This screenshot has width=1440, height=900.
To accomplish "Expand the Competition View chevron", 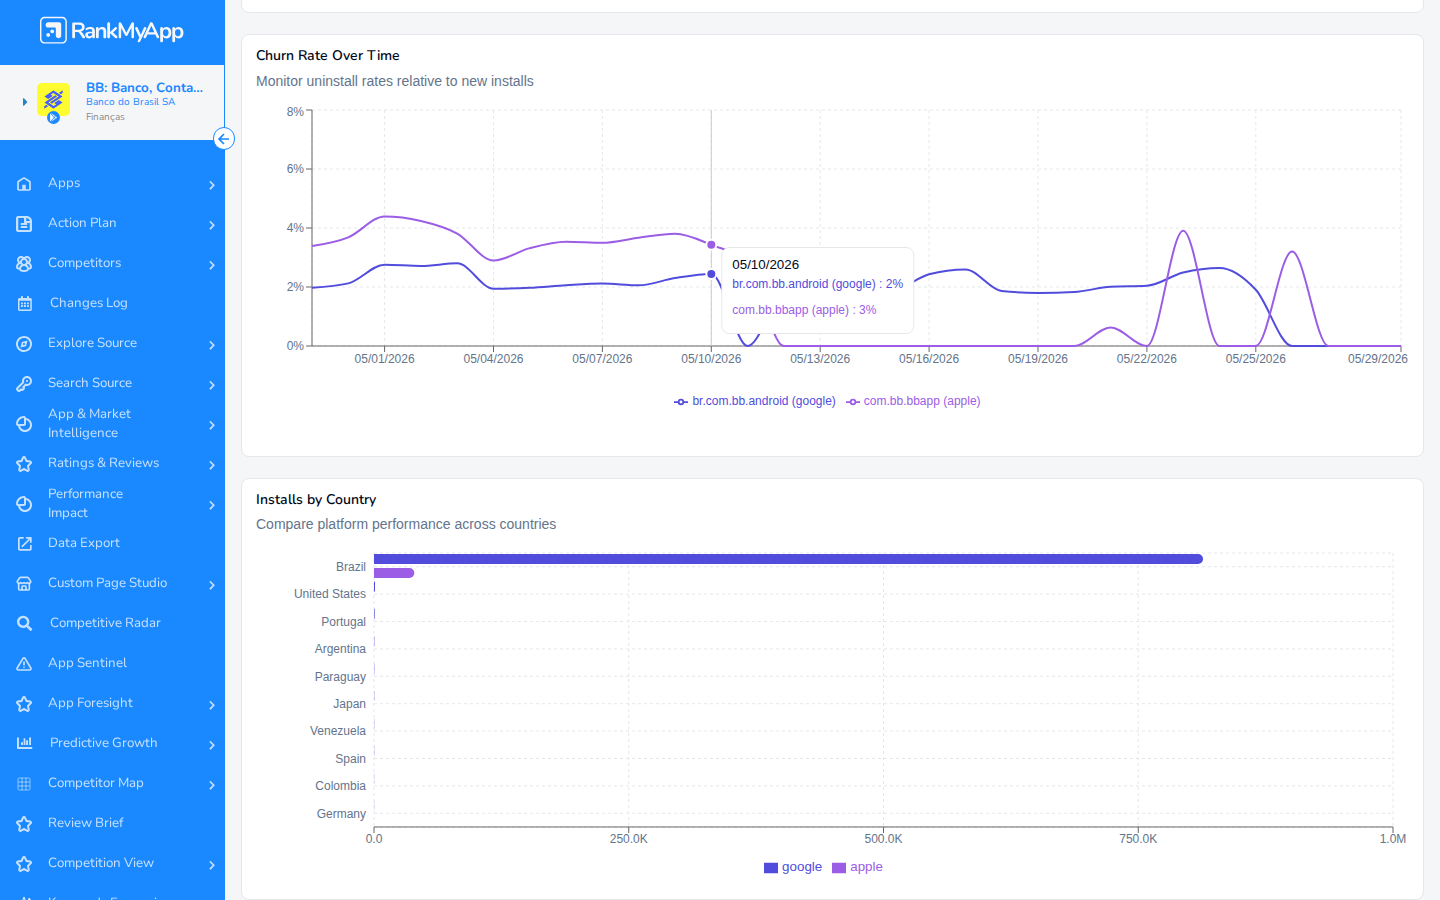I will point(212,865).
